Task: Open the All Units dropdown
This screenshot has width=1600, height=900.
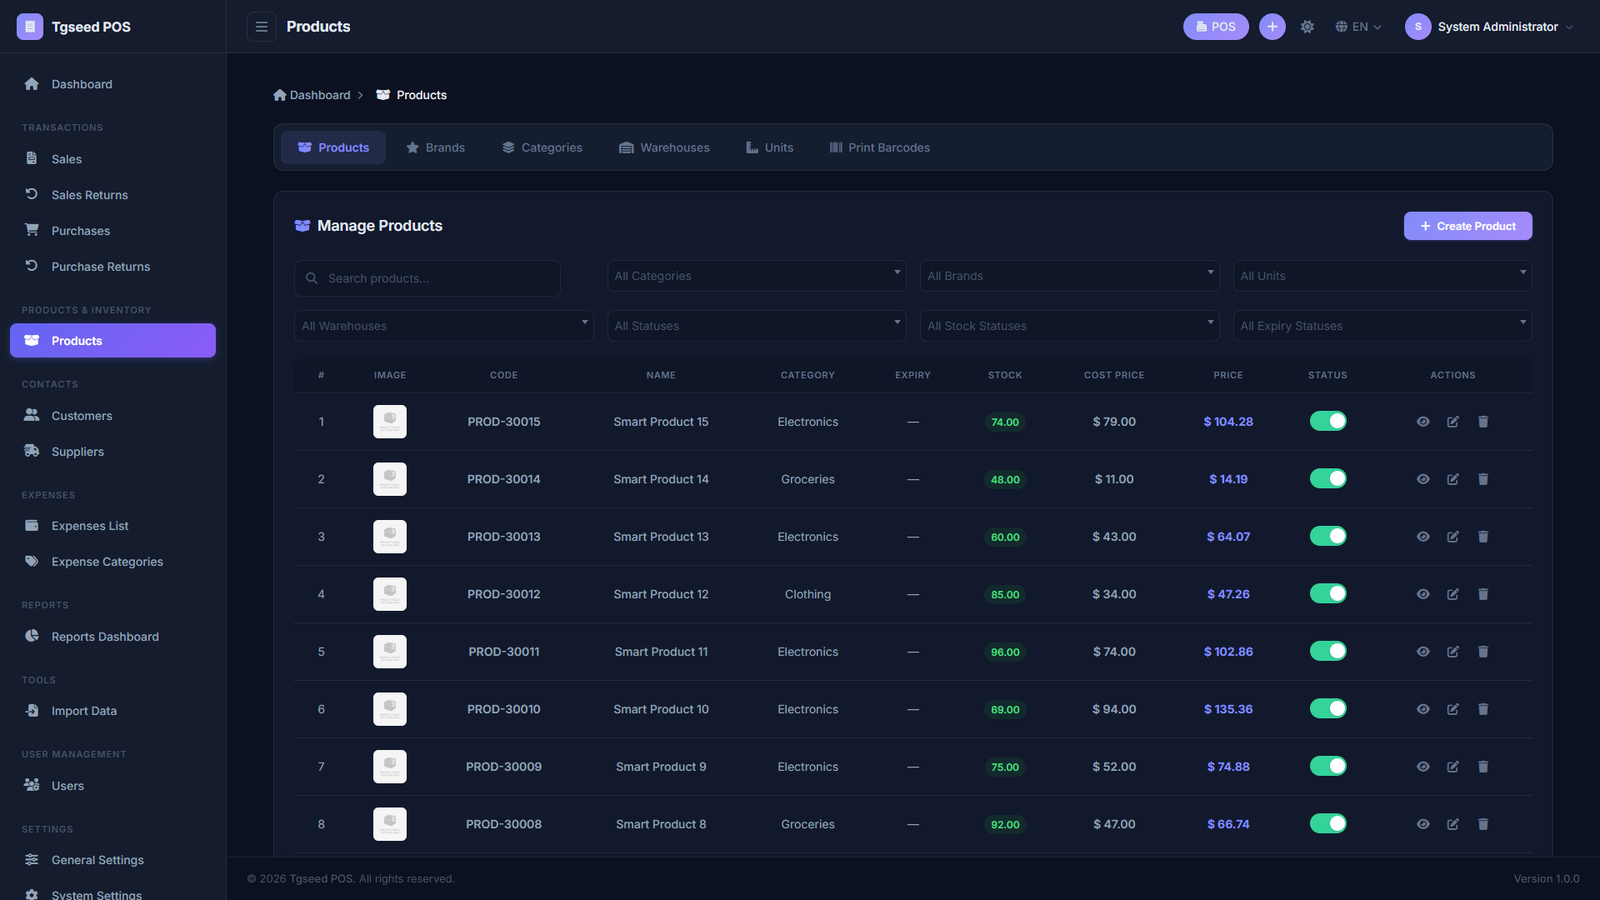Action: point(1382,276)
